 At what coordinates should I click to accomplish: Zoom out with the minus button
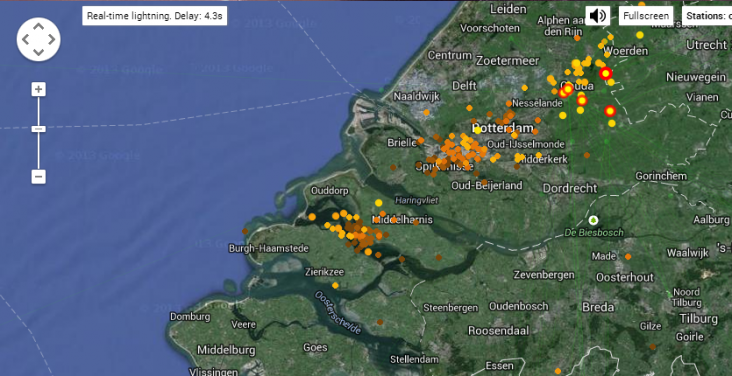[38, 177]
